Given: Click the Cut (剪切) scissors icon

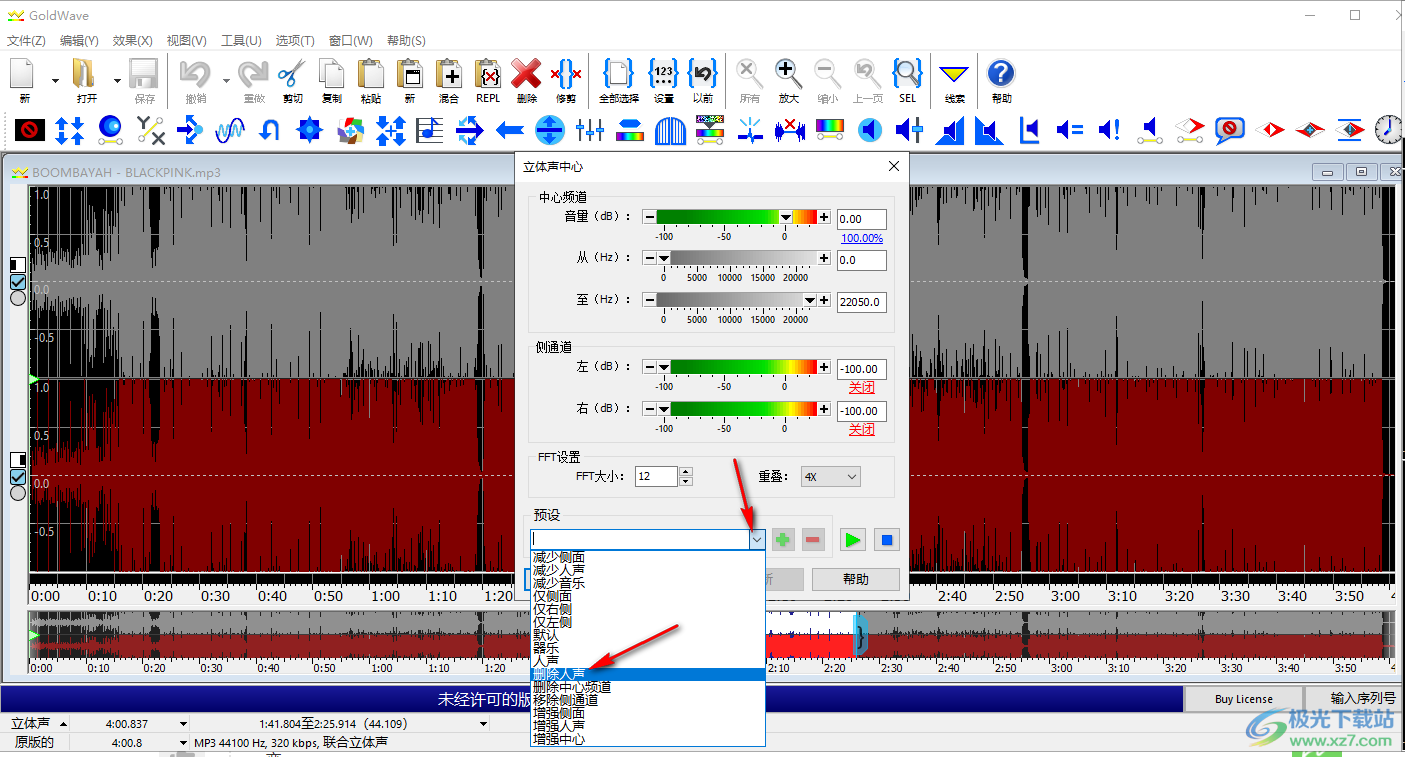Looking at the screenshot, I should 292,75.
